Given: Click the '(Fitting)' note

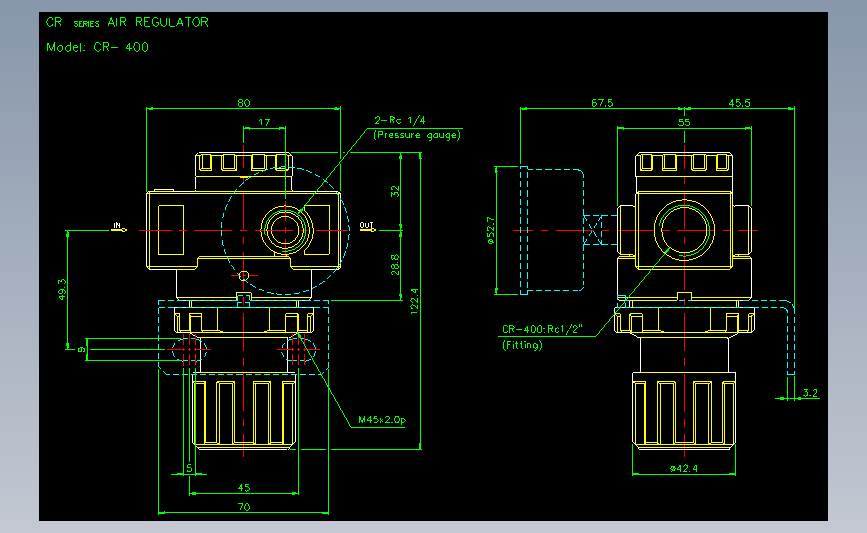Looking at the screenshot, I should point(522,345).
